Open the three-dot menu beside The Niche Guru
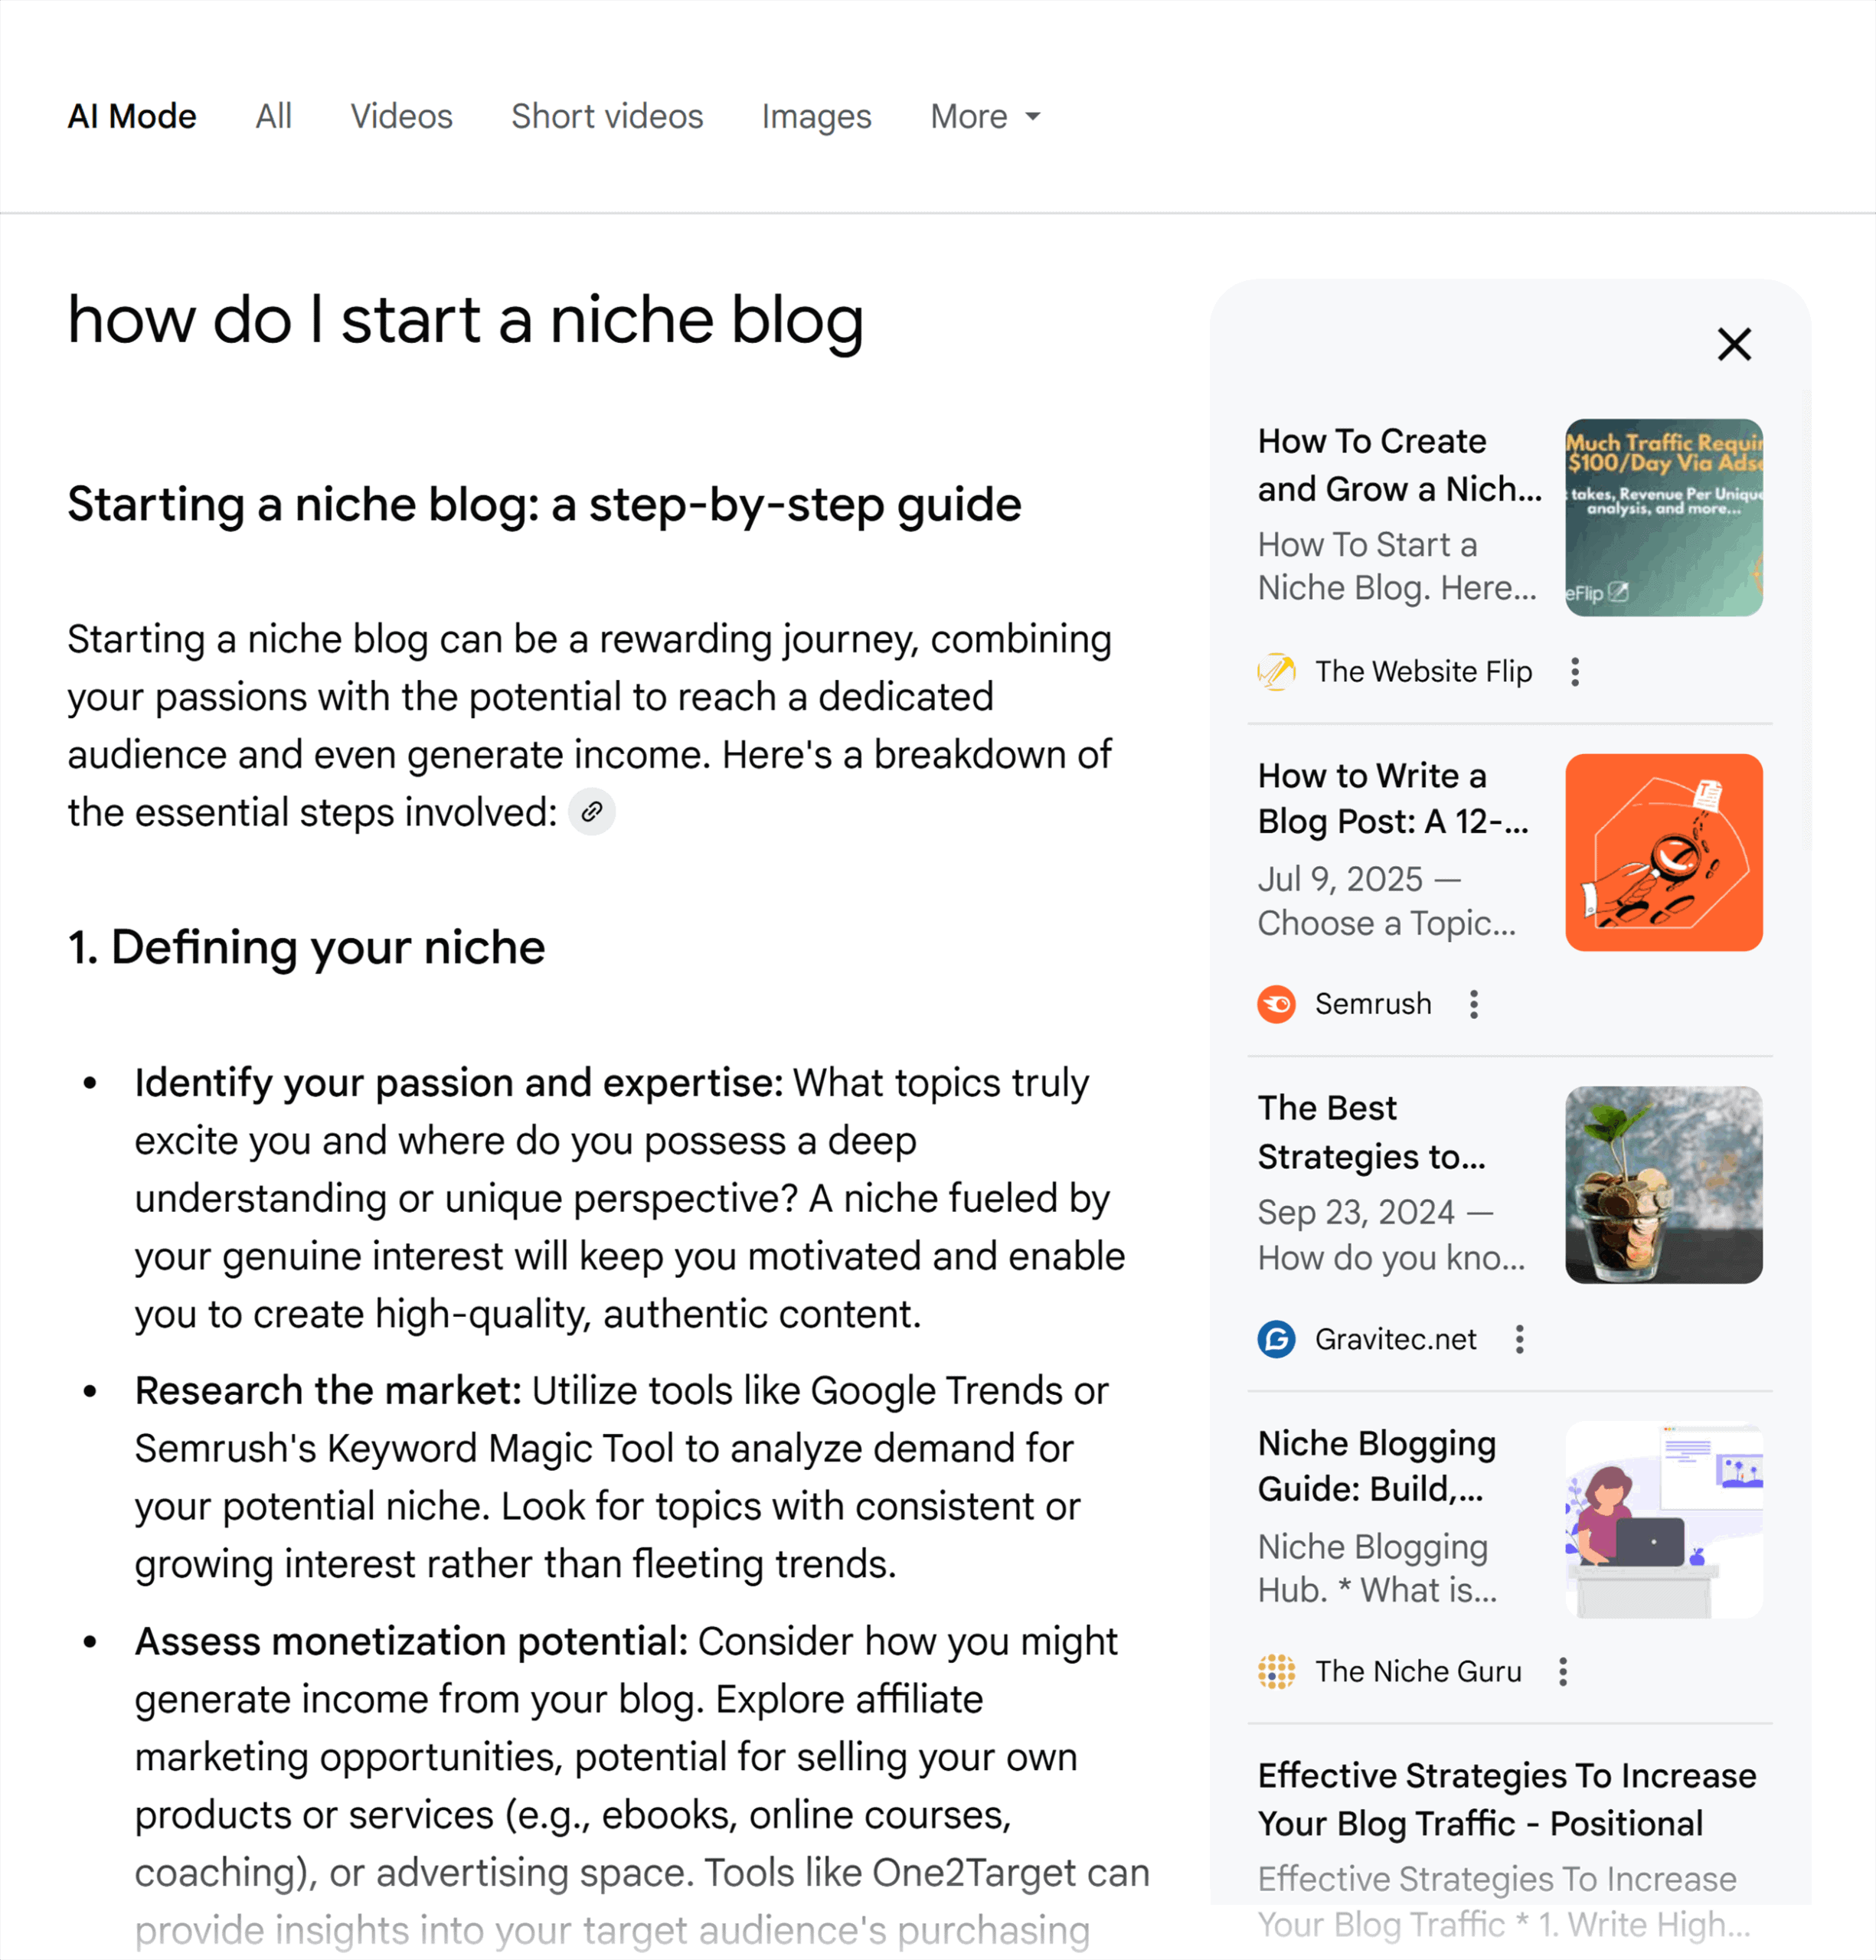The image size is (1876, 1960). point(1563,1671)
